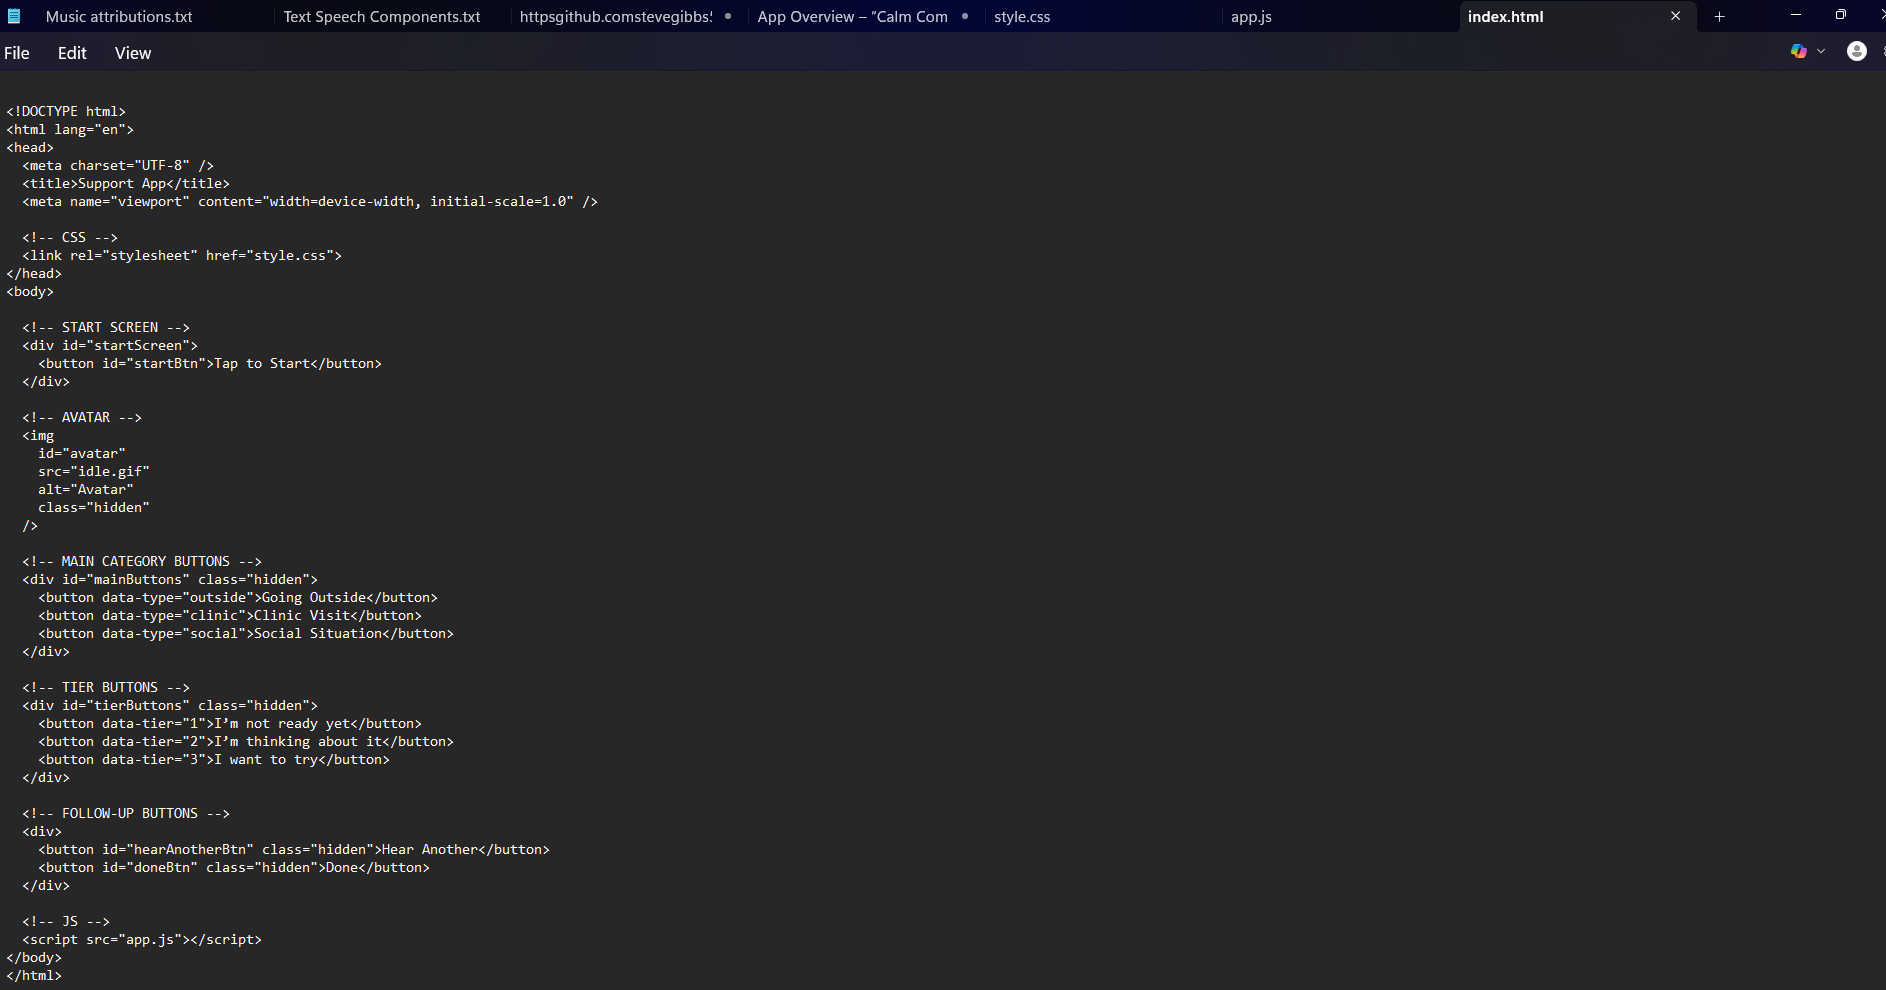Click the link rel="stylesheet" line

point(182,255)
